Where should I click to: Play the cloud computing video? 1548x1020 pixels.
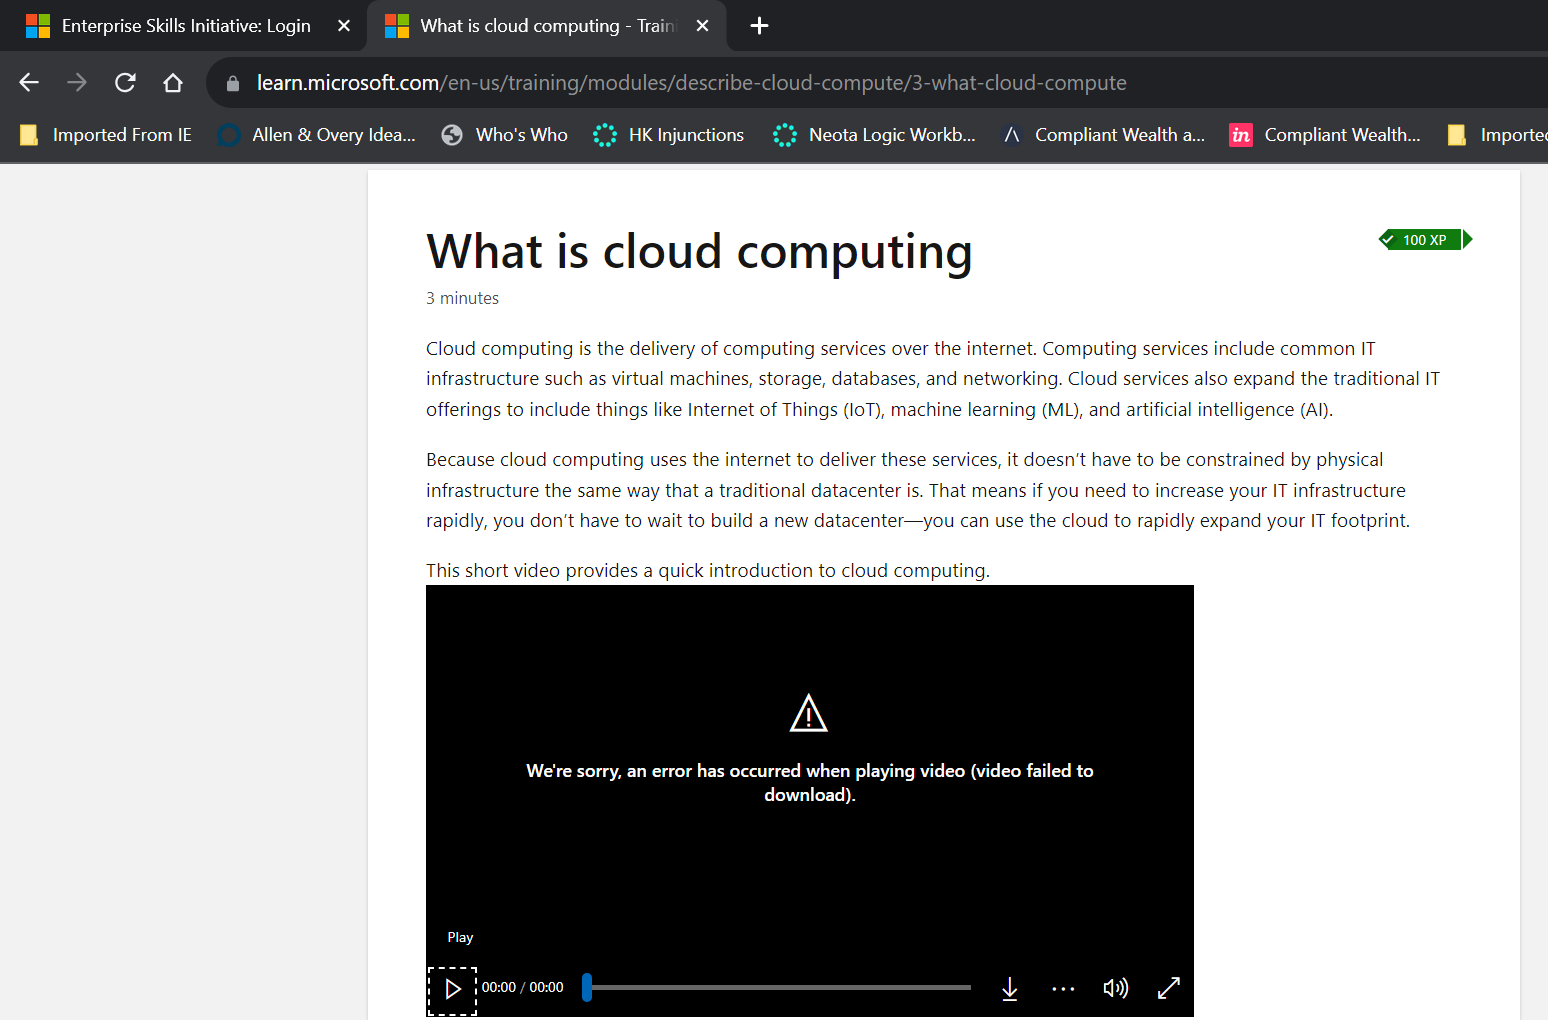452,990
